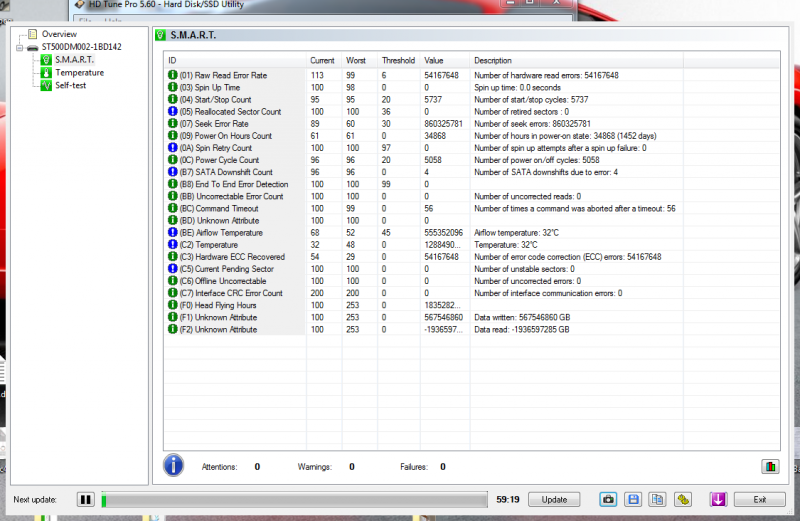Click the copy to clipboard icon
This screenshot has width=800, height=521.
pos(657,499)
